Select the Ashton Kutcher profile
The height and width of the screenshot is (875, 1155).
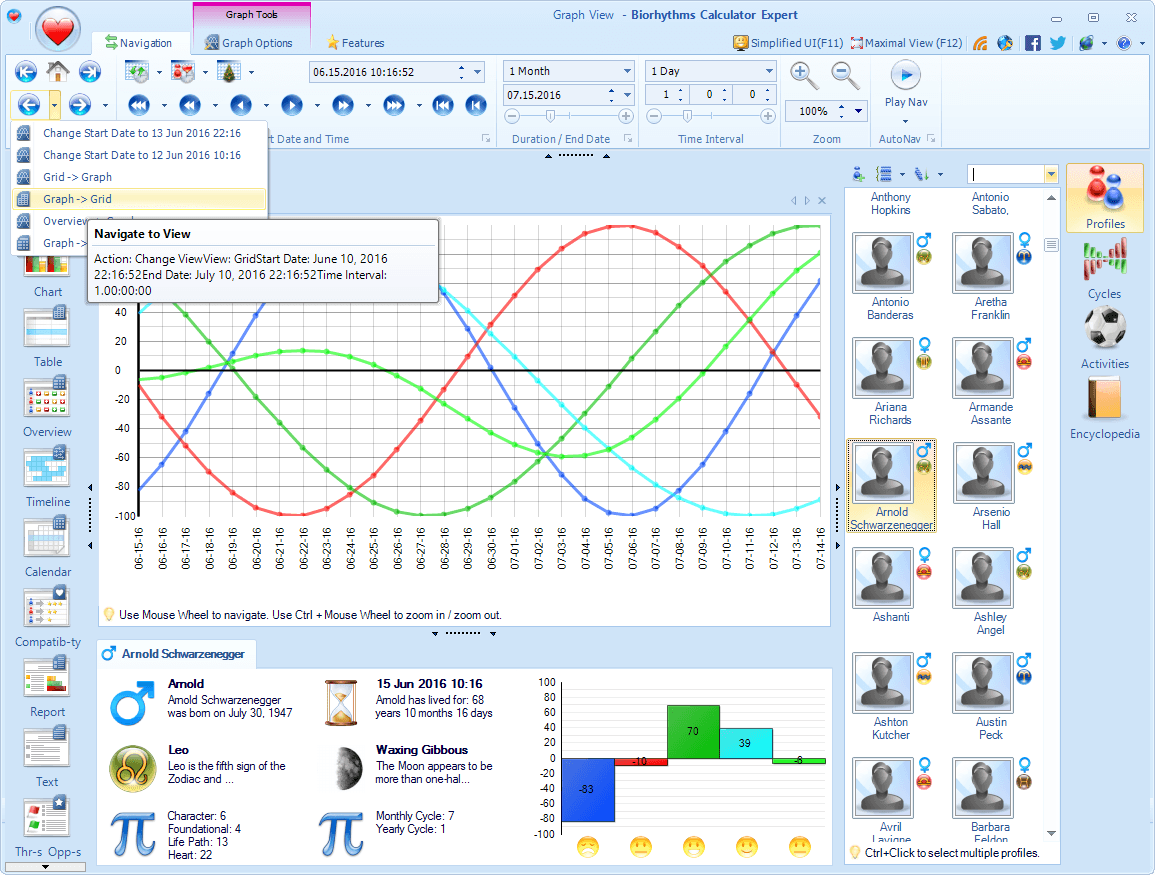coord(891,696)
